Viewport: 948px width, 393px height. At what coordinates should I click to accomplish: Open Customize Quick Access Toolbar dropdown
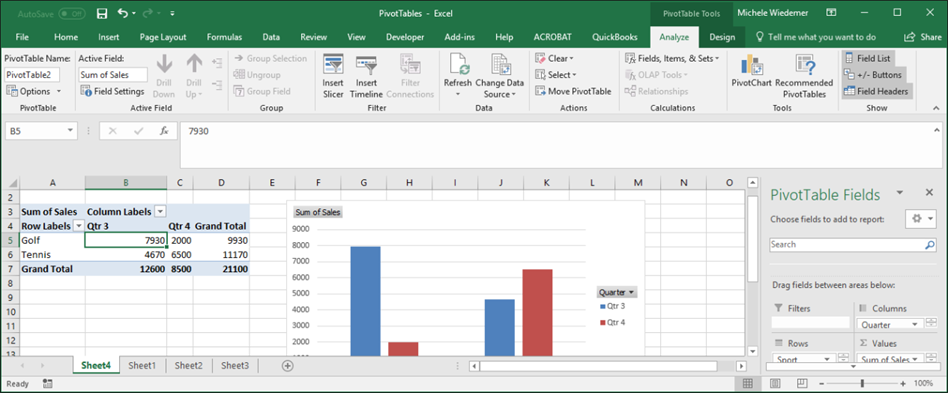(173, 13)
